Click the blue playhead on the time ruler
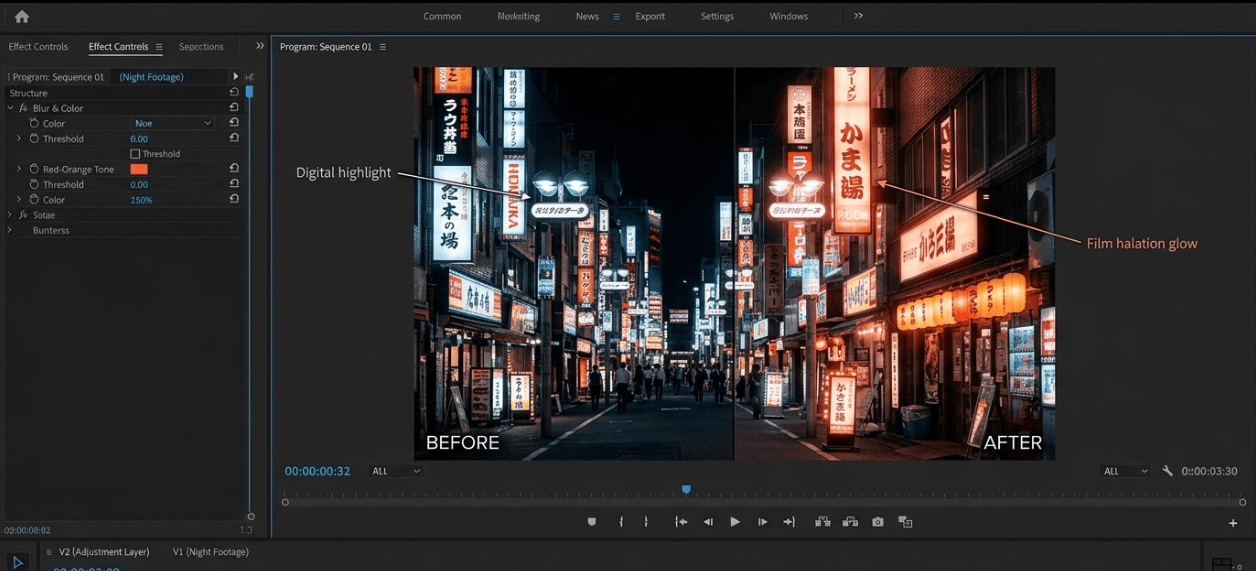This screenshot has height=571, width=1256. [686, 490]
